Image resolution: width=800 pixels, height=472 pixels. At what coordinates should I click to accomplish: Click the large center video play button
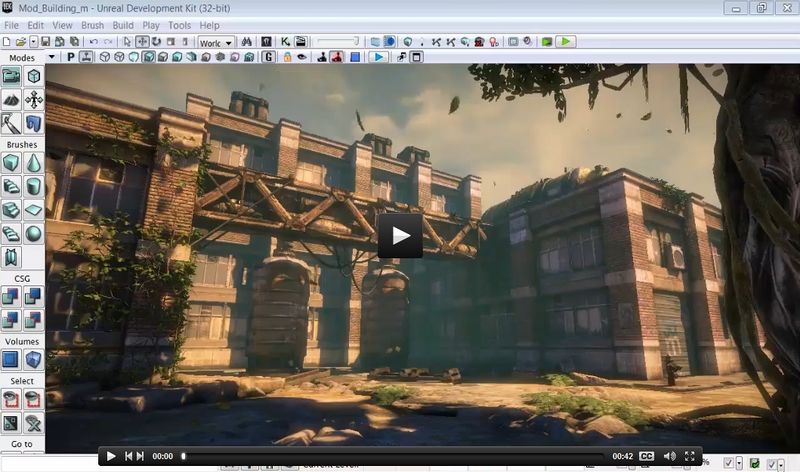(x=400, y=236)
